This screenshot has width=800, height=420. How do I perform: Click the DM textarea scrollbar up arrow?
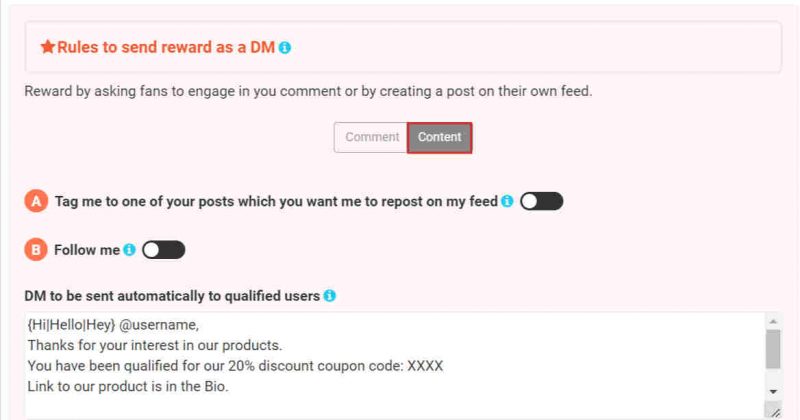coord(773,321)
